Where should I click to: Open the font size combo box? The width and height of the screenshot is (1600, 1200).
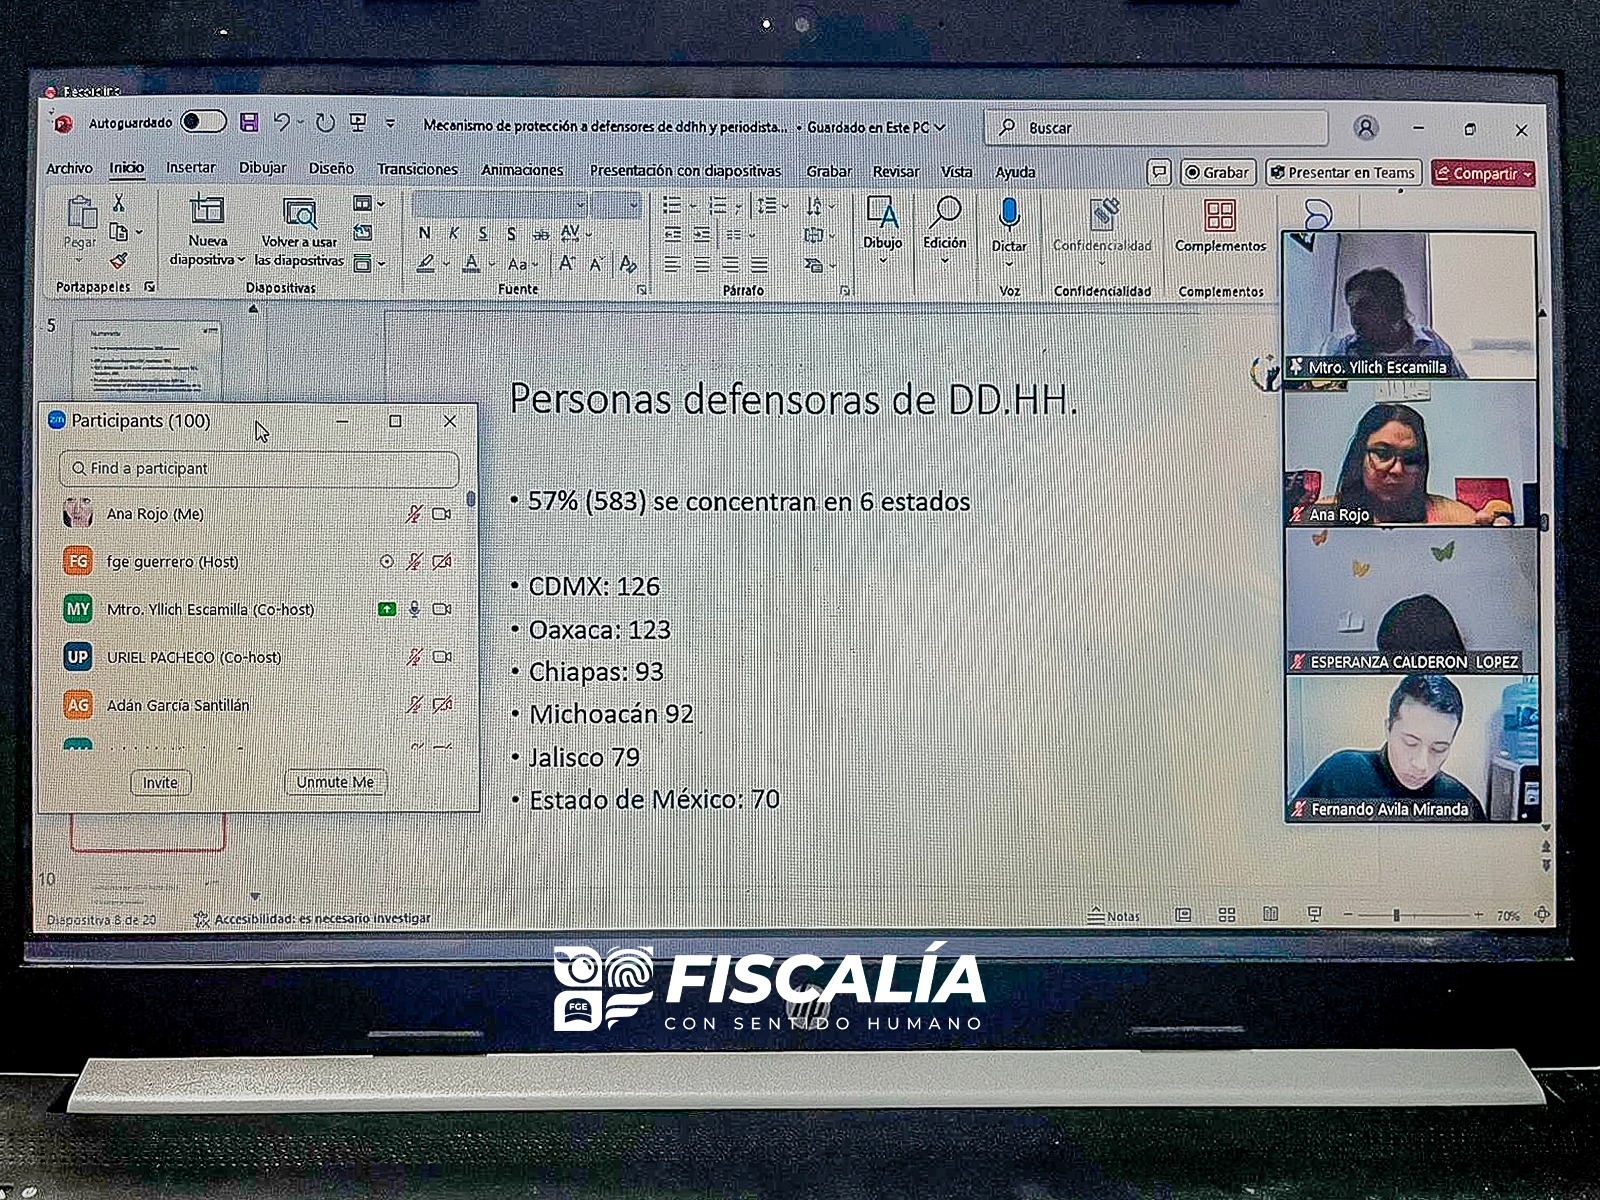[615, 206]
